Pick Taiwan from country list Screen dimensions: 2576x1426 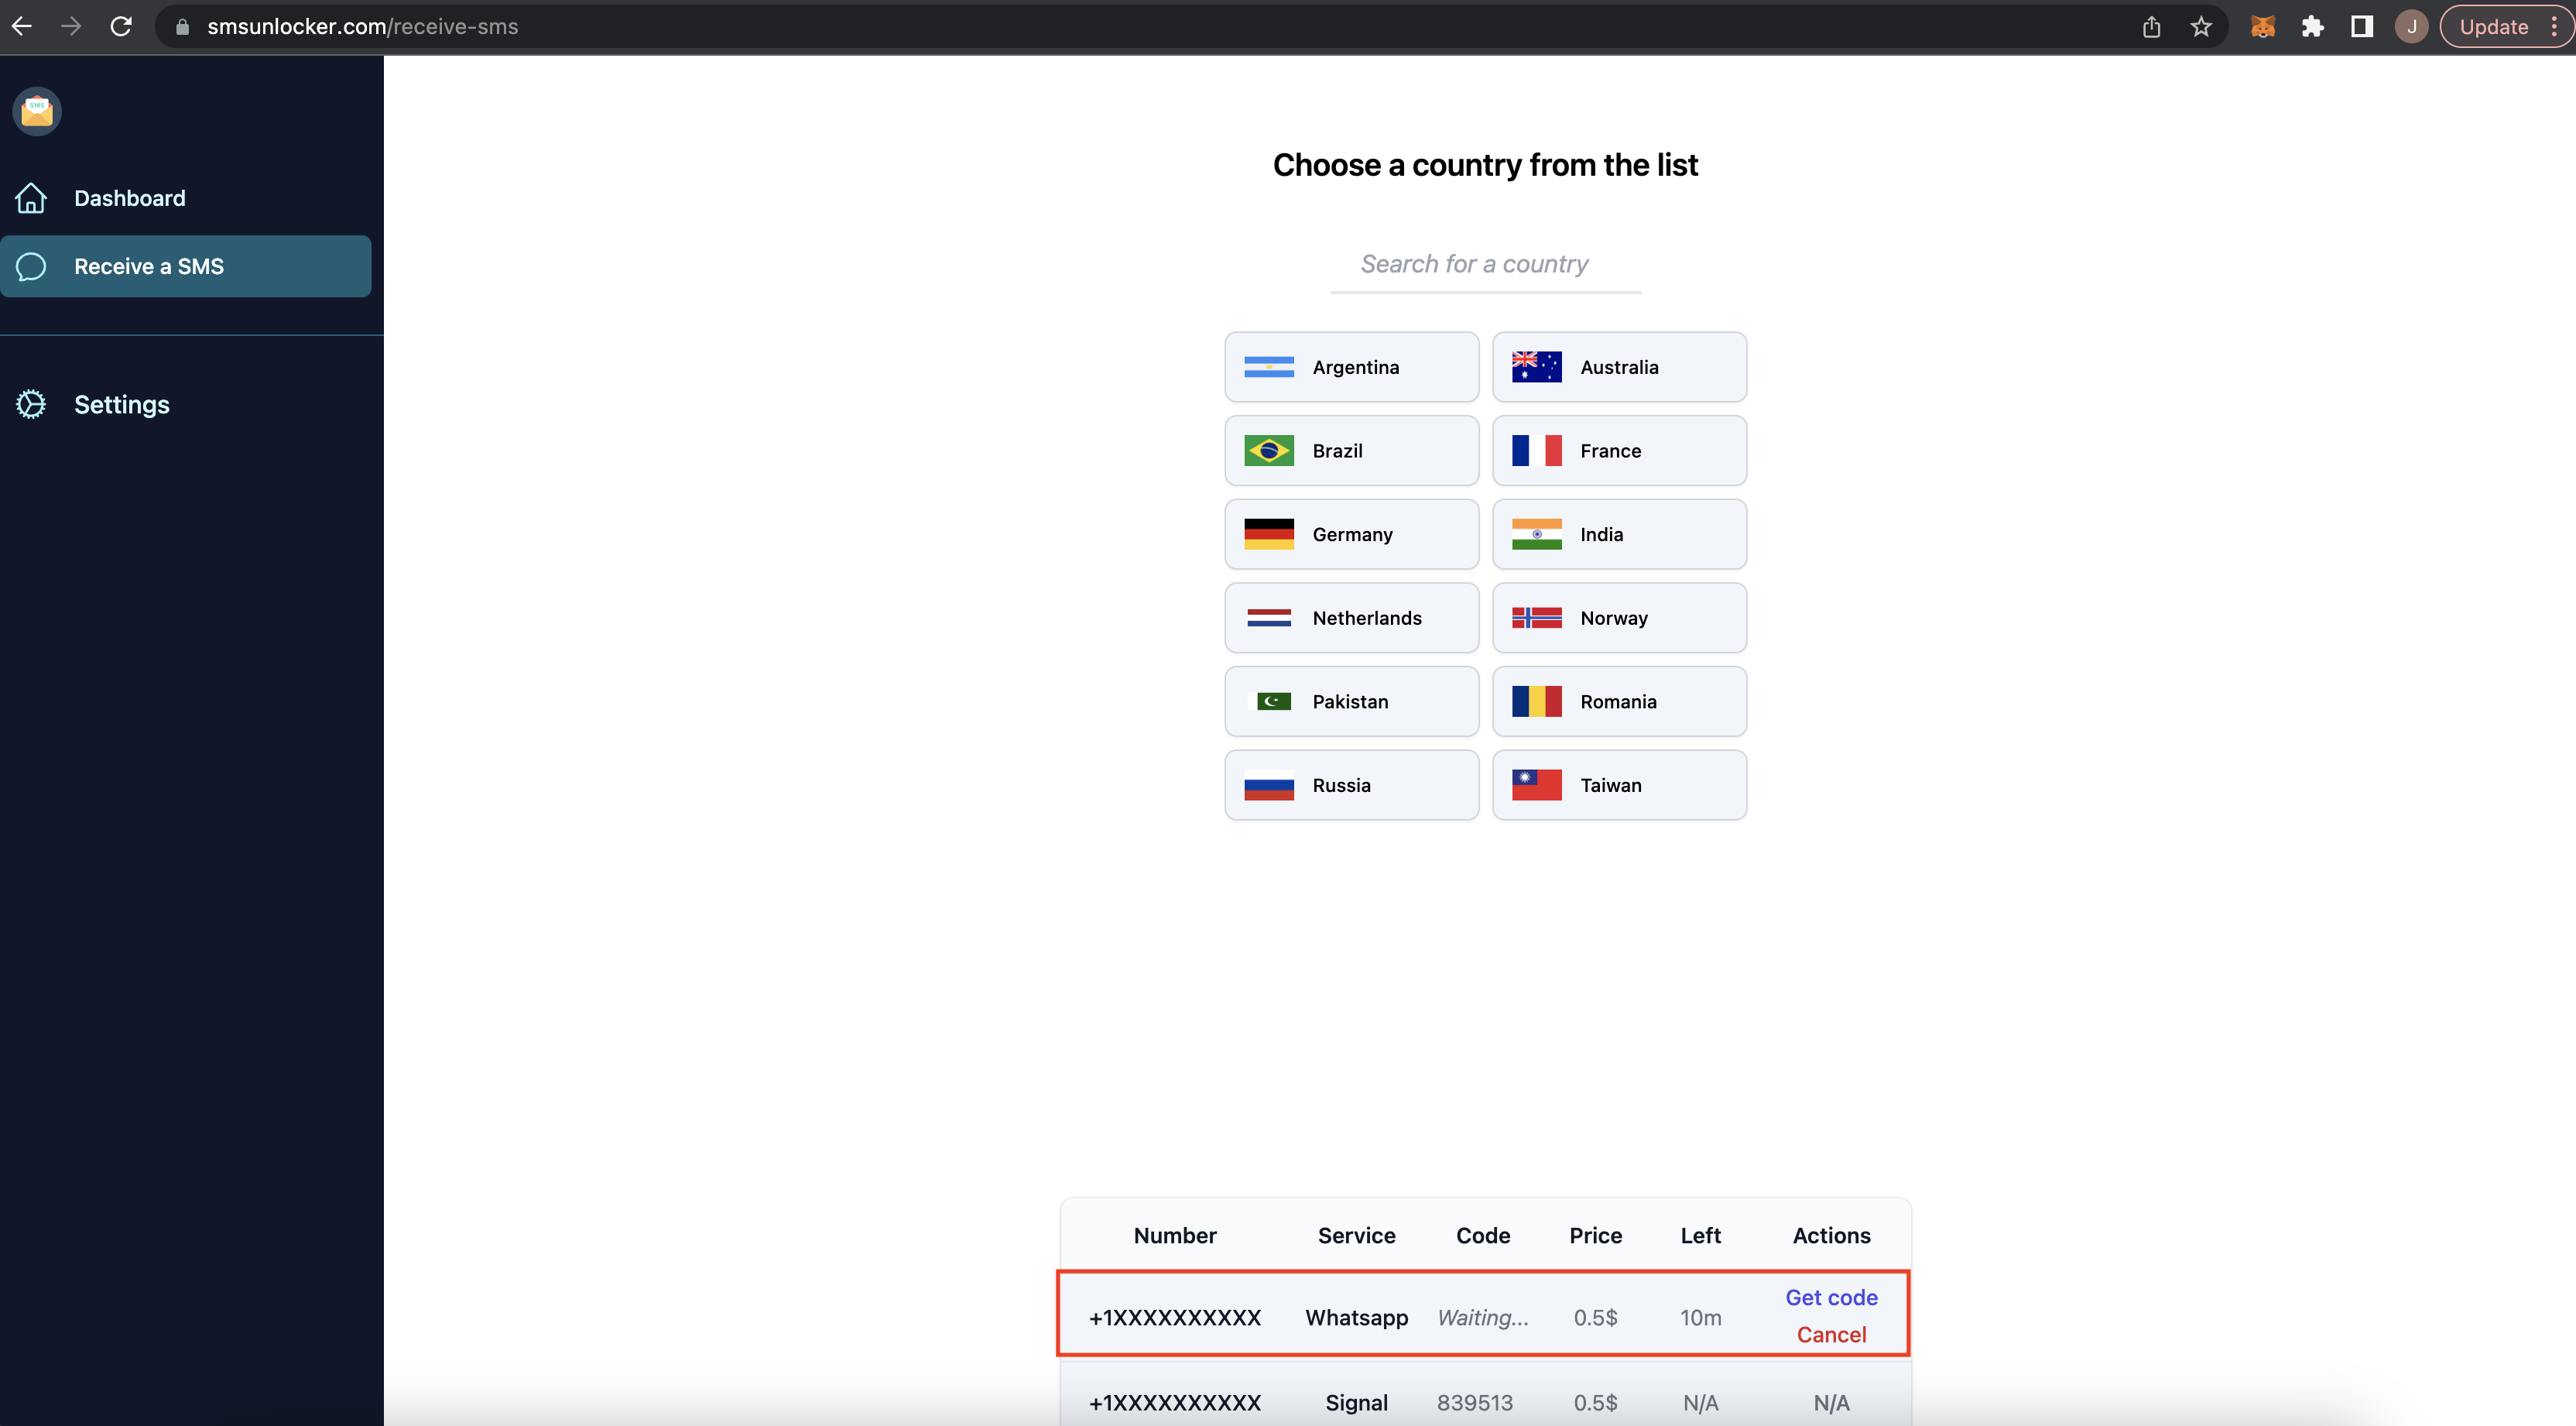[1619, 785]
